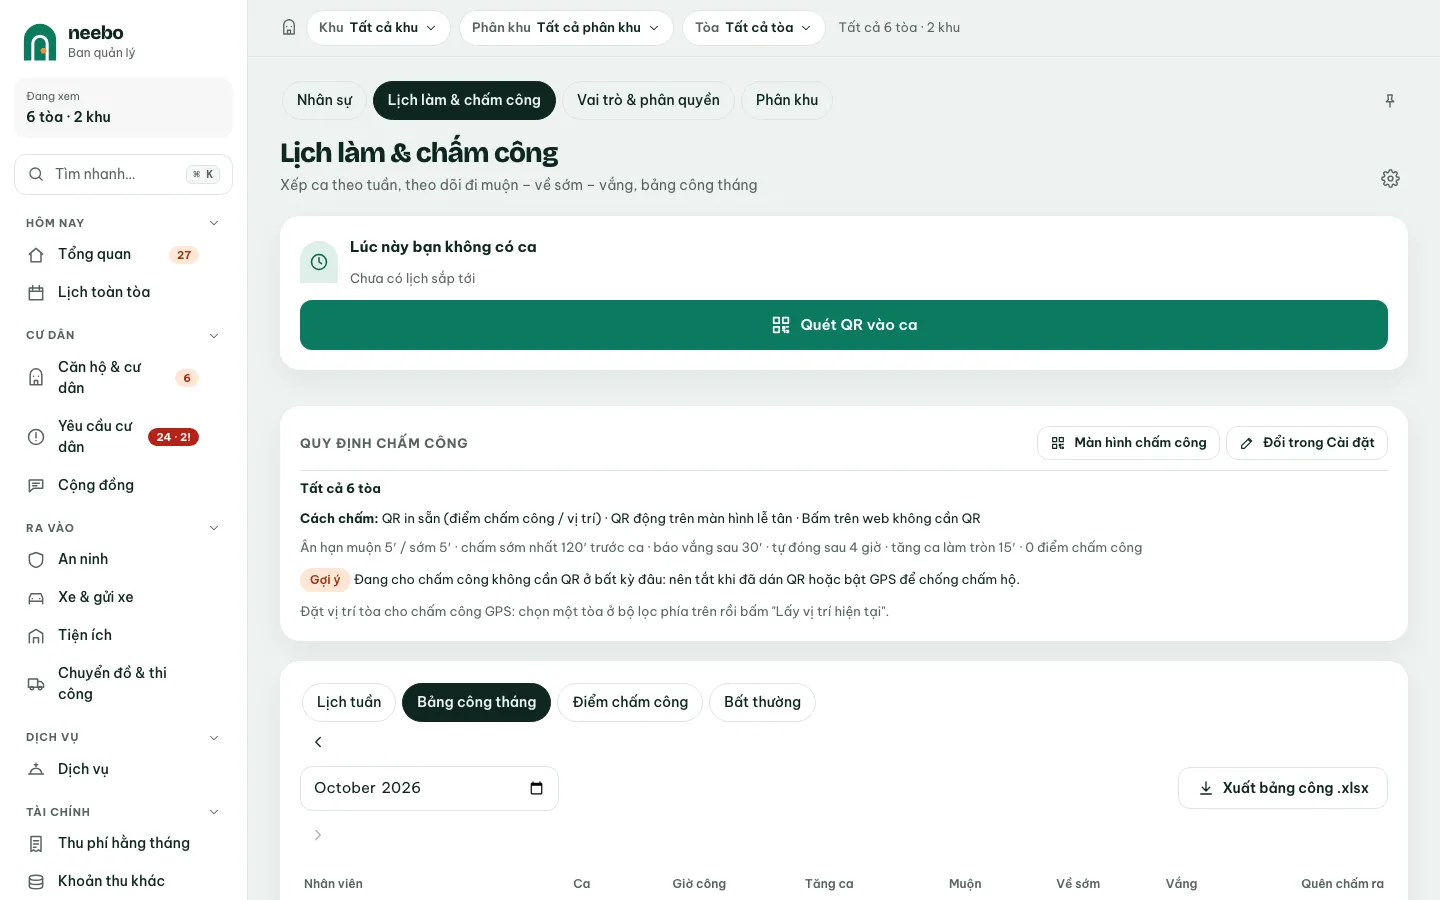This screenshot has height=900, width=1440.
Task: Open the calendar picker icon in month field
Action: click(536, 788)
